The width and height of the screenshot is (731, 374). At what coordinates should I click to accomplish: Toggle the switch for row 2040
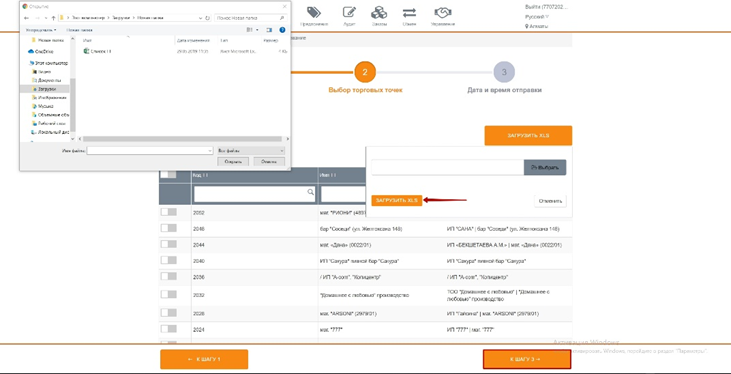pos(168,260)
